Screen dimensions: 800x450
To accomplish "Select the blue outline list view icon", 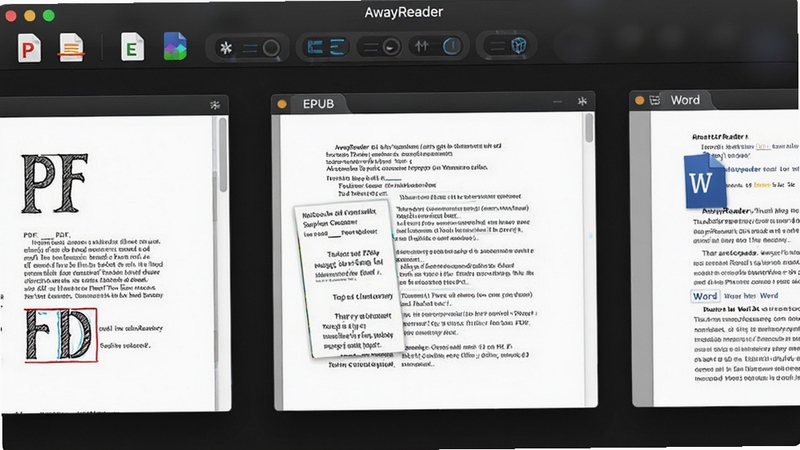I will (315, 47).
